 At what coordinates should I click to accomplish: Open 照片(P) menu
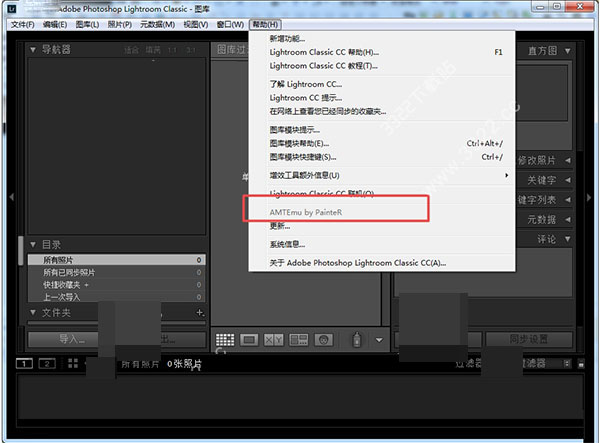pyautogui.click(x=119, y=25)
